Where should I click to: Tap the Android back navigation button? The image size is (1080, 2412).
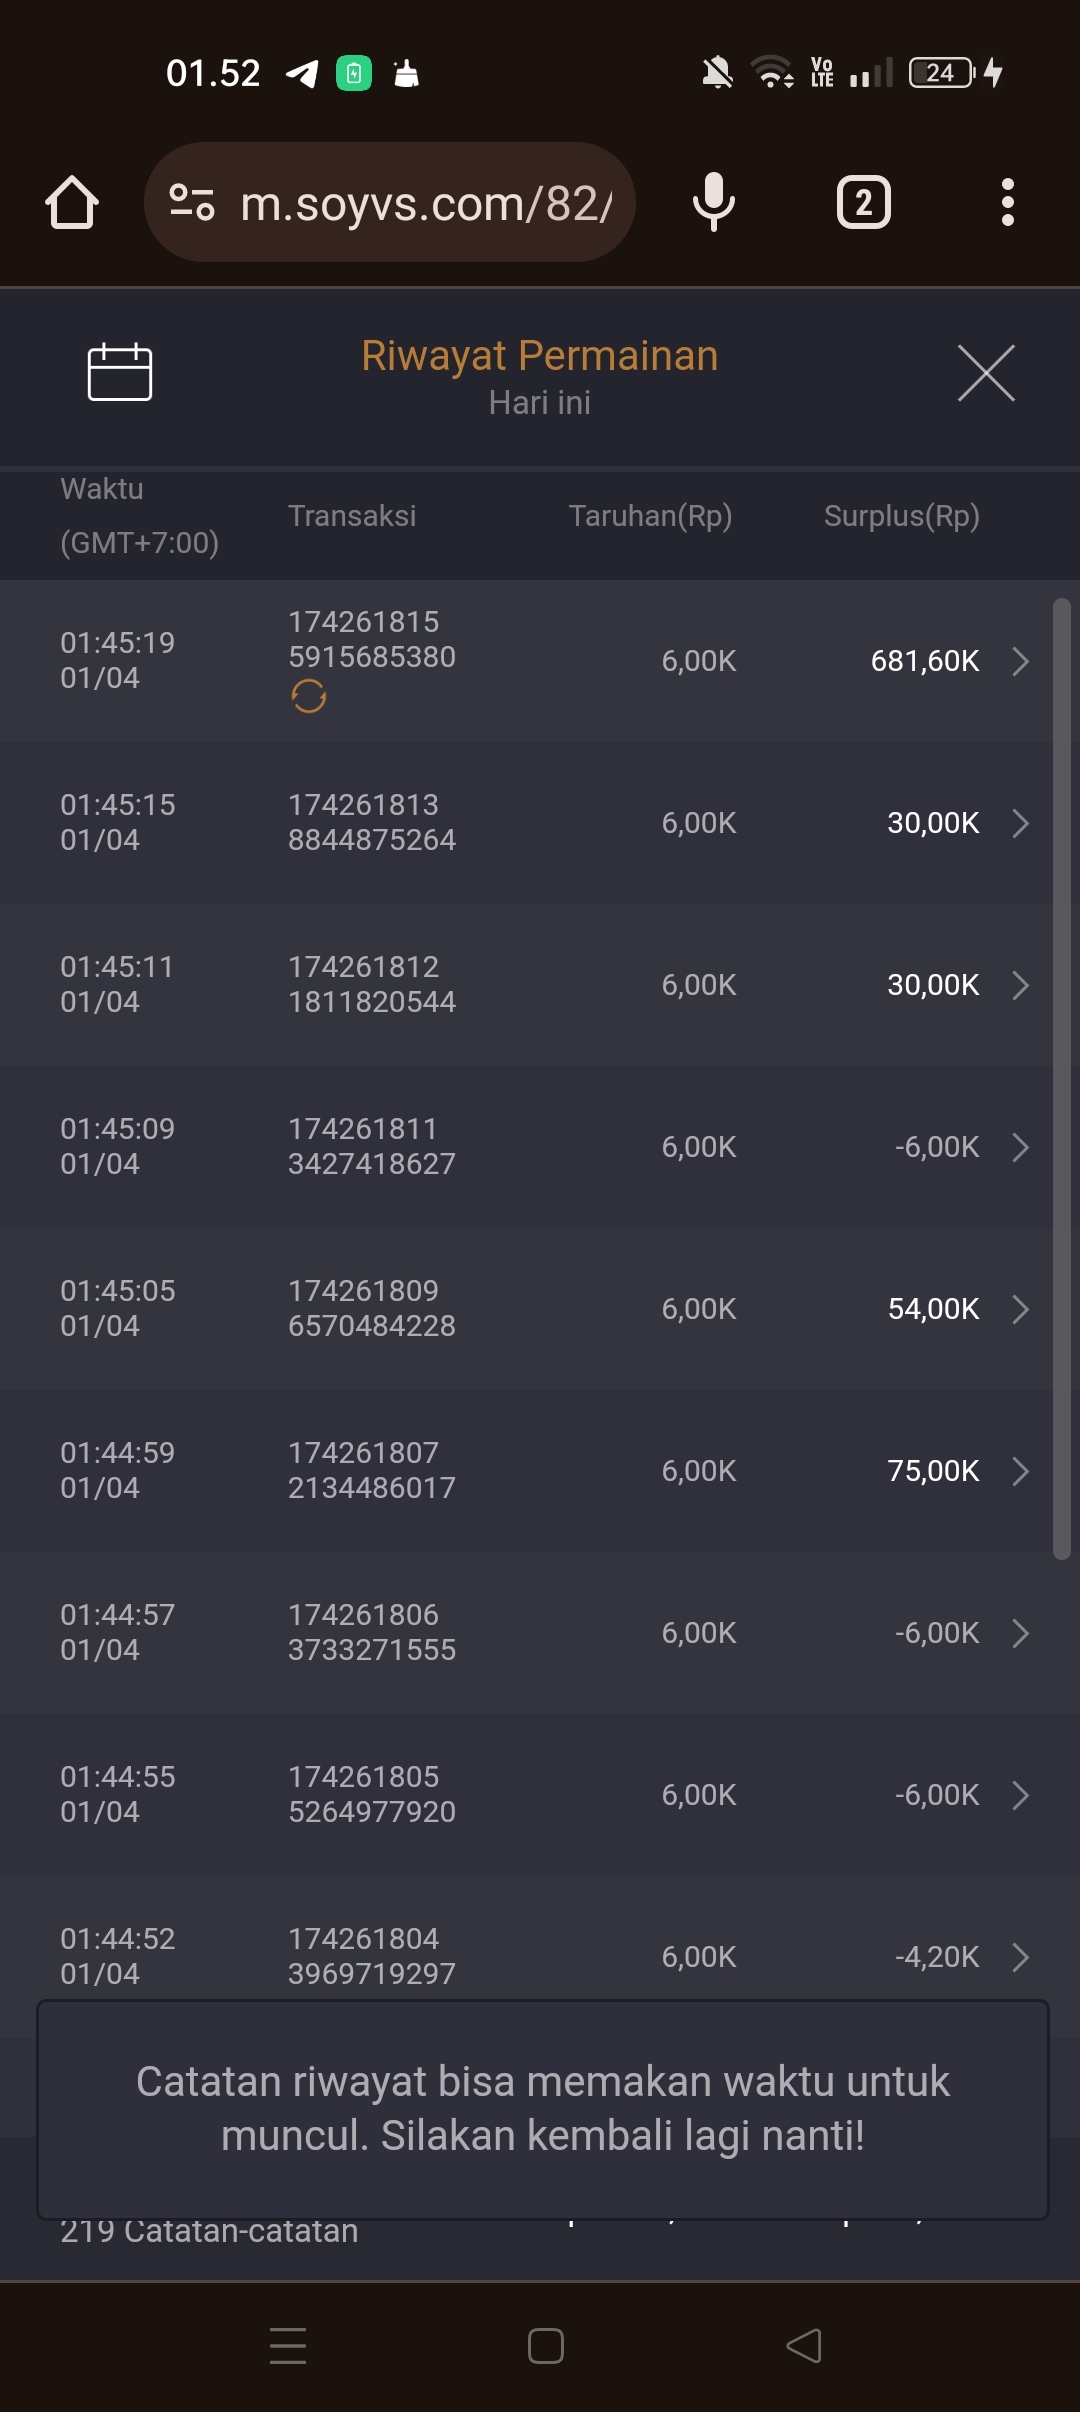[804, 2346]
